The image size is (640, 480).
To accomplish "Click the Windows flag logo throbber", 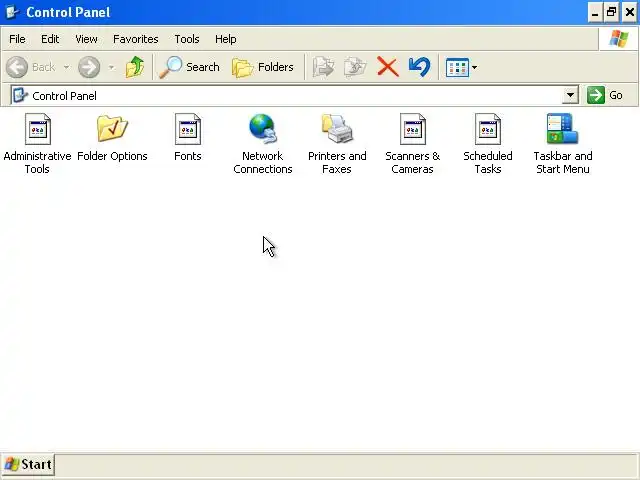I will click(619, 39).
